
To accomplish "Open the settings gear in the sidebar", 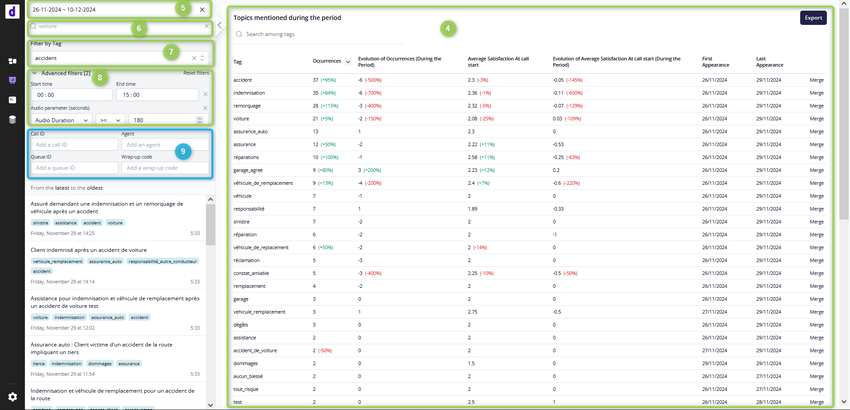I will coord(12,397).
